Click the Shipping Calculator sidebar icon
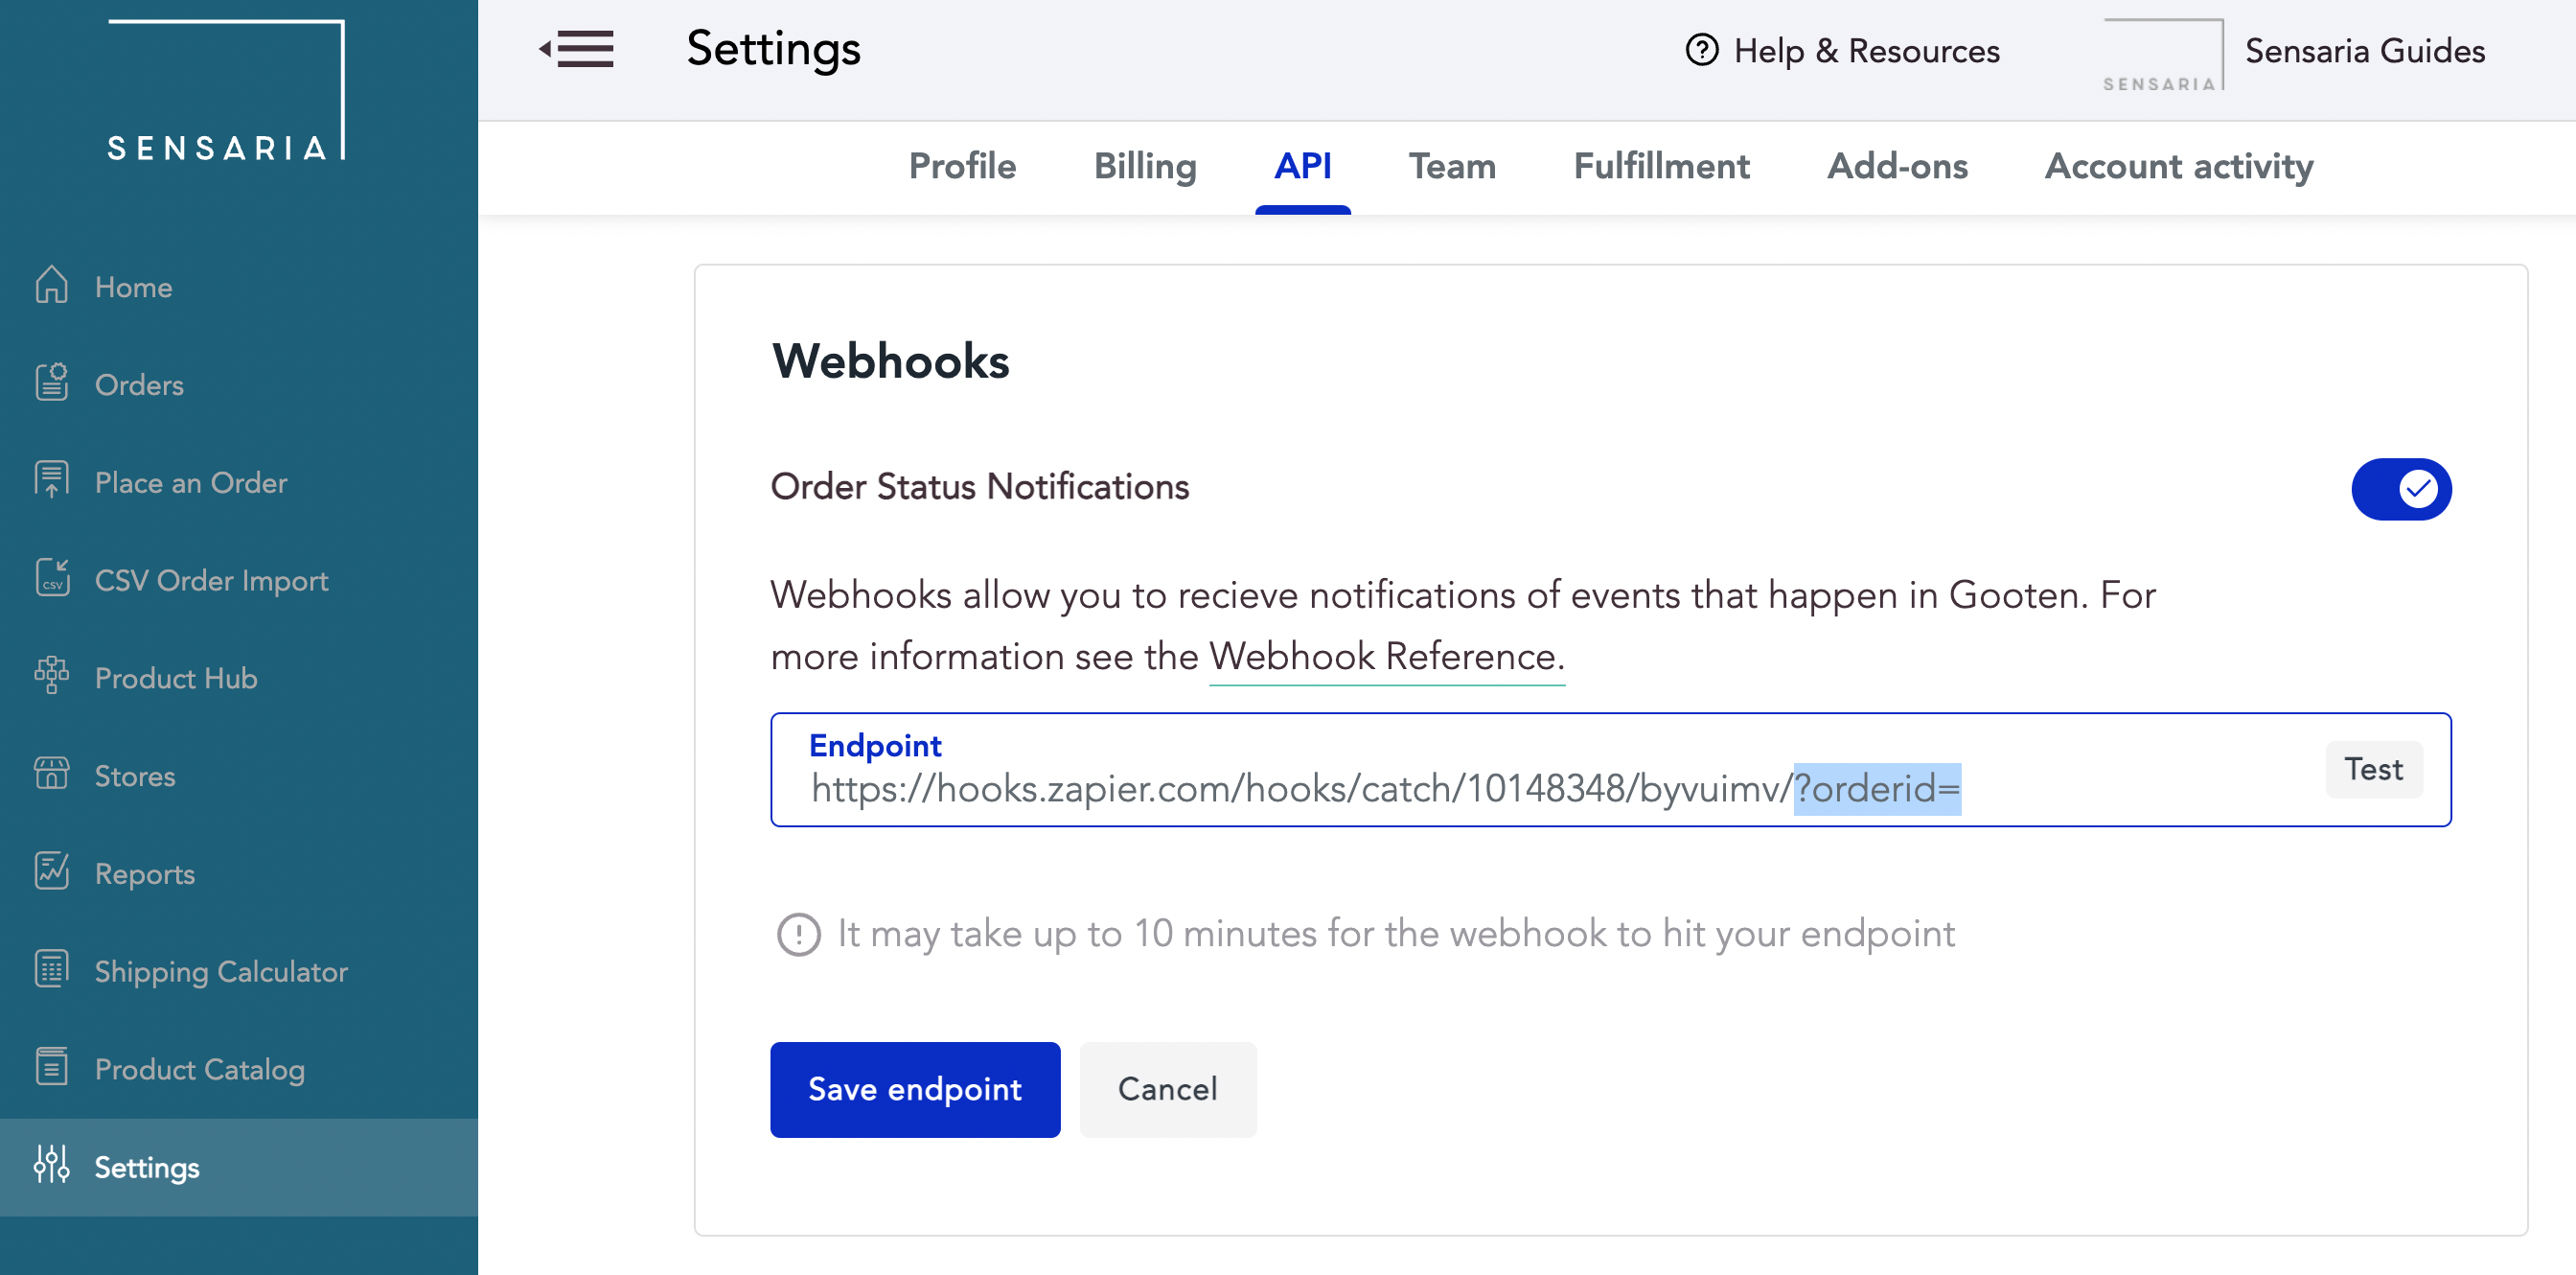 click(51, 971)
